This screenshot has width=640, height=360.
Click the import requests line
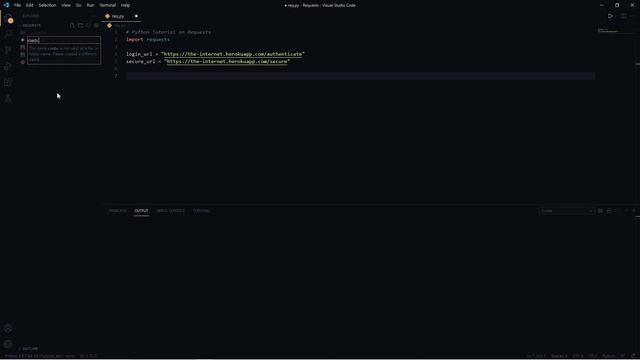pos(148,40)
